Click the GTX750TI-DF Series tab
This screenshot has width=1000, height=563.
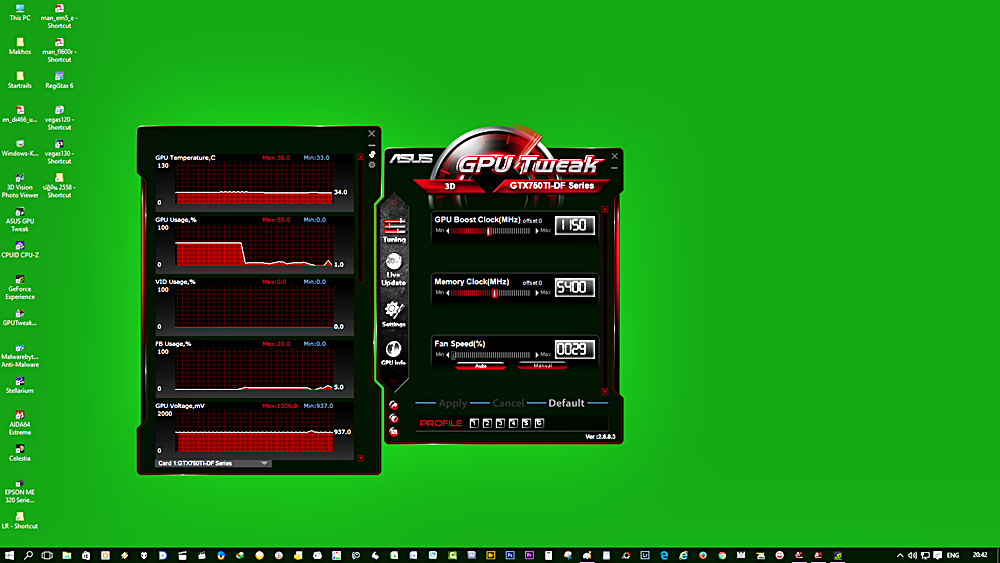point(552,186)
